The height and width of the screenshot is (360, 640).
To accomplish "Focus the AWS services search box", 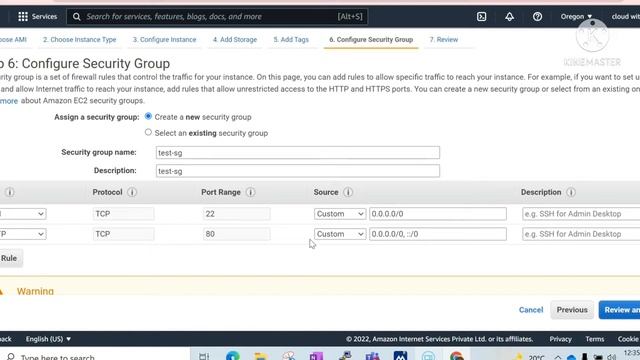I will [x=217, y=17].
